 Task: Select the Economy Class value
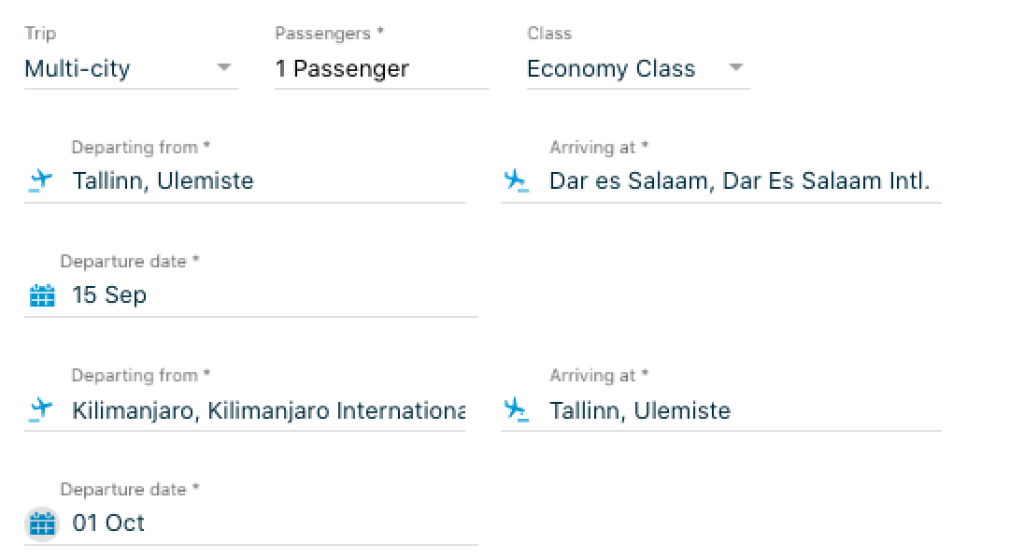(611, 69)
